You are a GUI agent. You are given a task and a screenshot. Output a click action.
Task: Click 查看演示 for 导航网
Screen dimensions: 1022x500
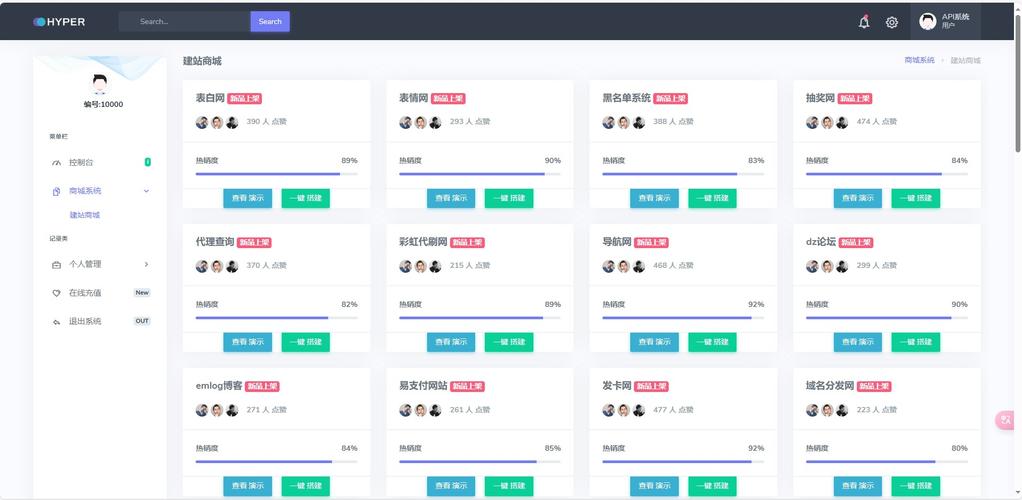(x=654, y=342)
